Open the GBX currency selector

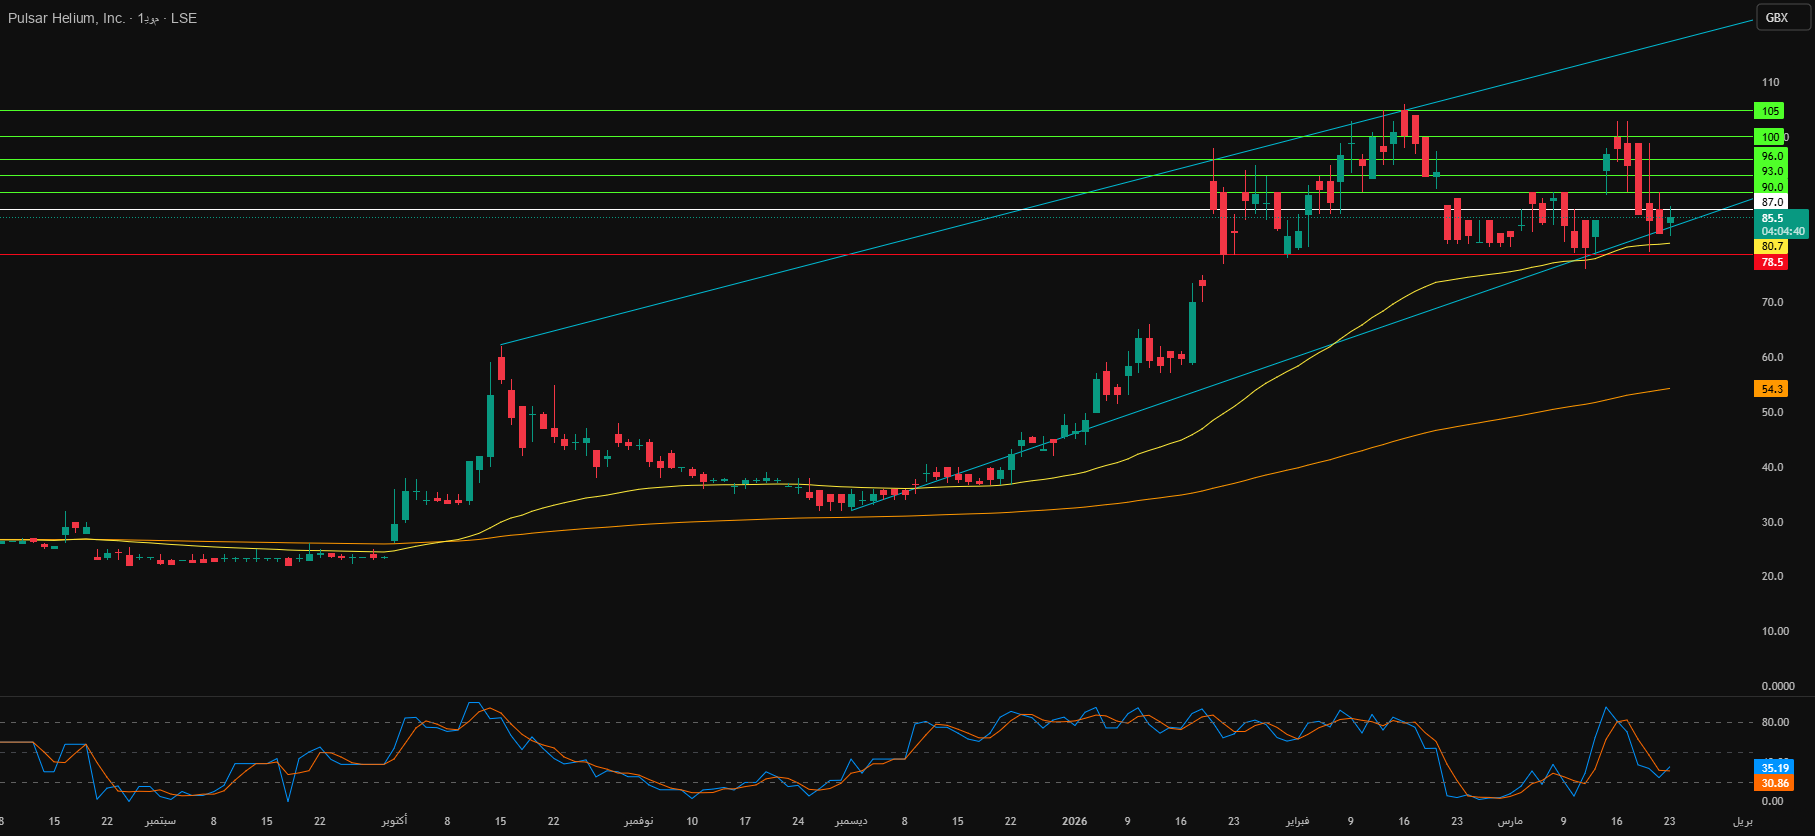(x=1783, y=17)
